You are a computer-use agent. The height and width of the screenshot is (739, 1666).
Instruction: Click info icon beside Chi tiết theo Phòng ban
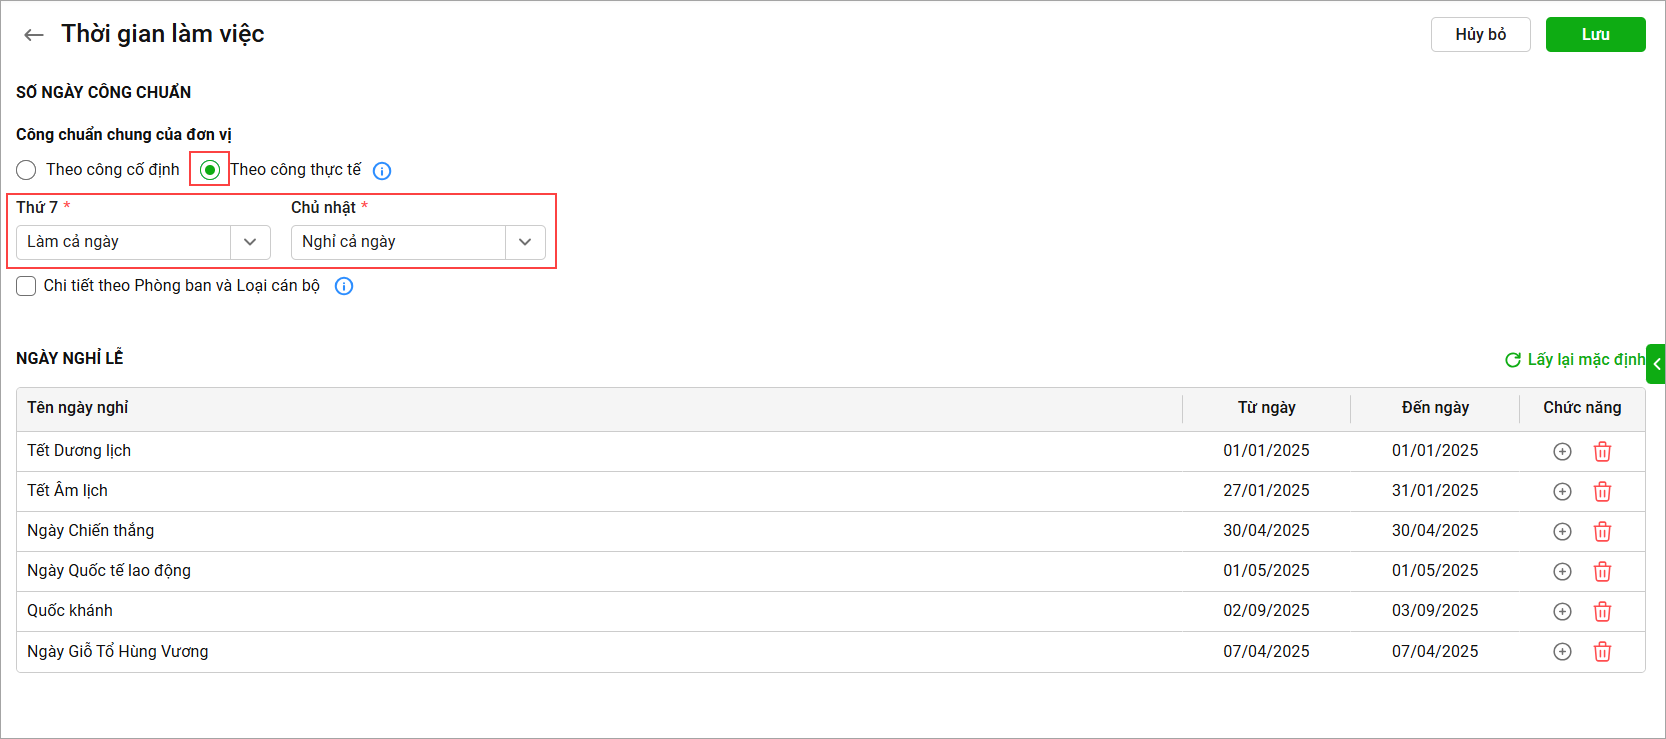coord(344,286)
